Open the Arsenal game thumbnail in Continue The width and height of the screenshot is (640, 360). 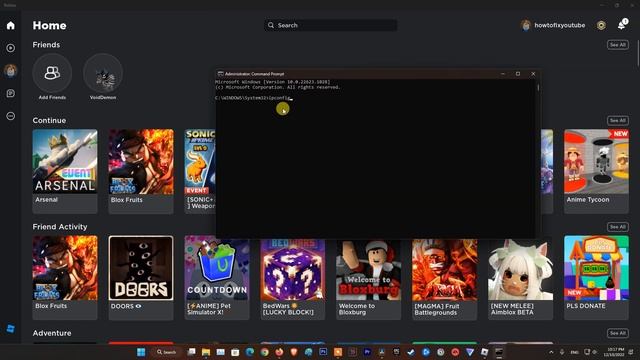pos(65,162)
